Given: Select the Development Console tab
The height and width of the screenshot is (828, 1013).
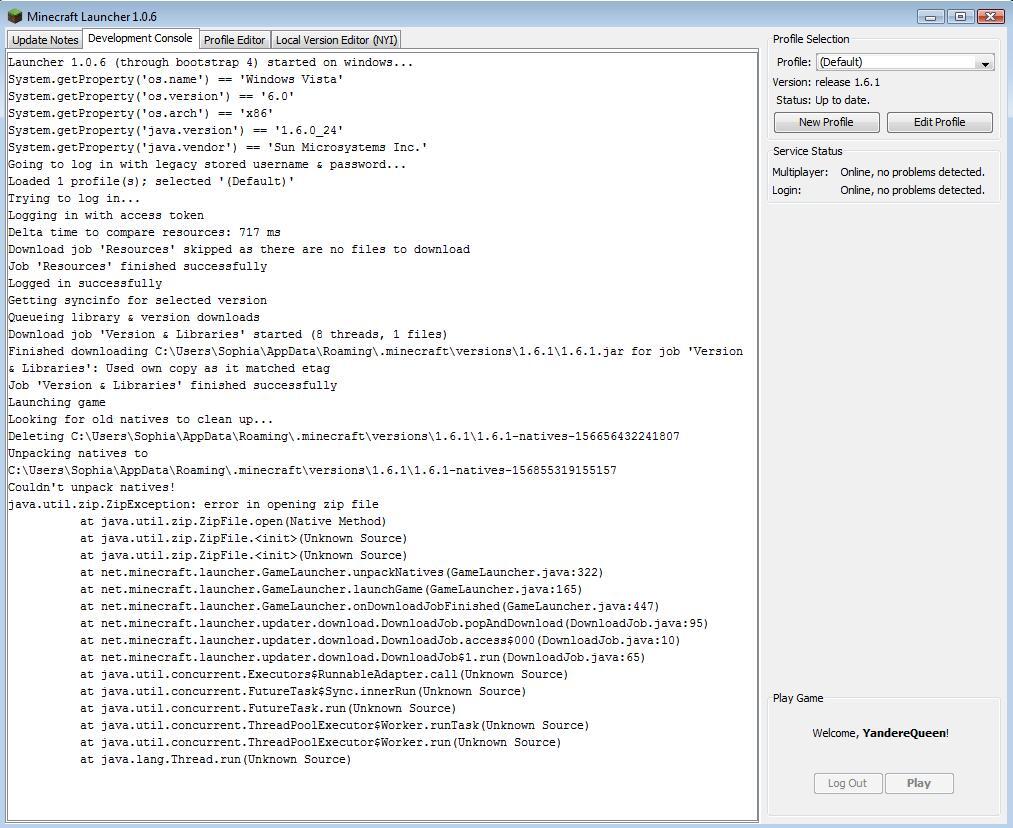Looking at the screenshot, I should (140, 38).
